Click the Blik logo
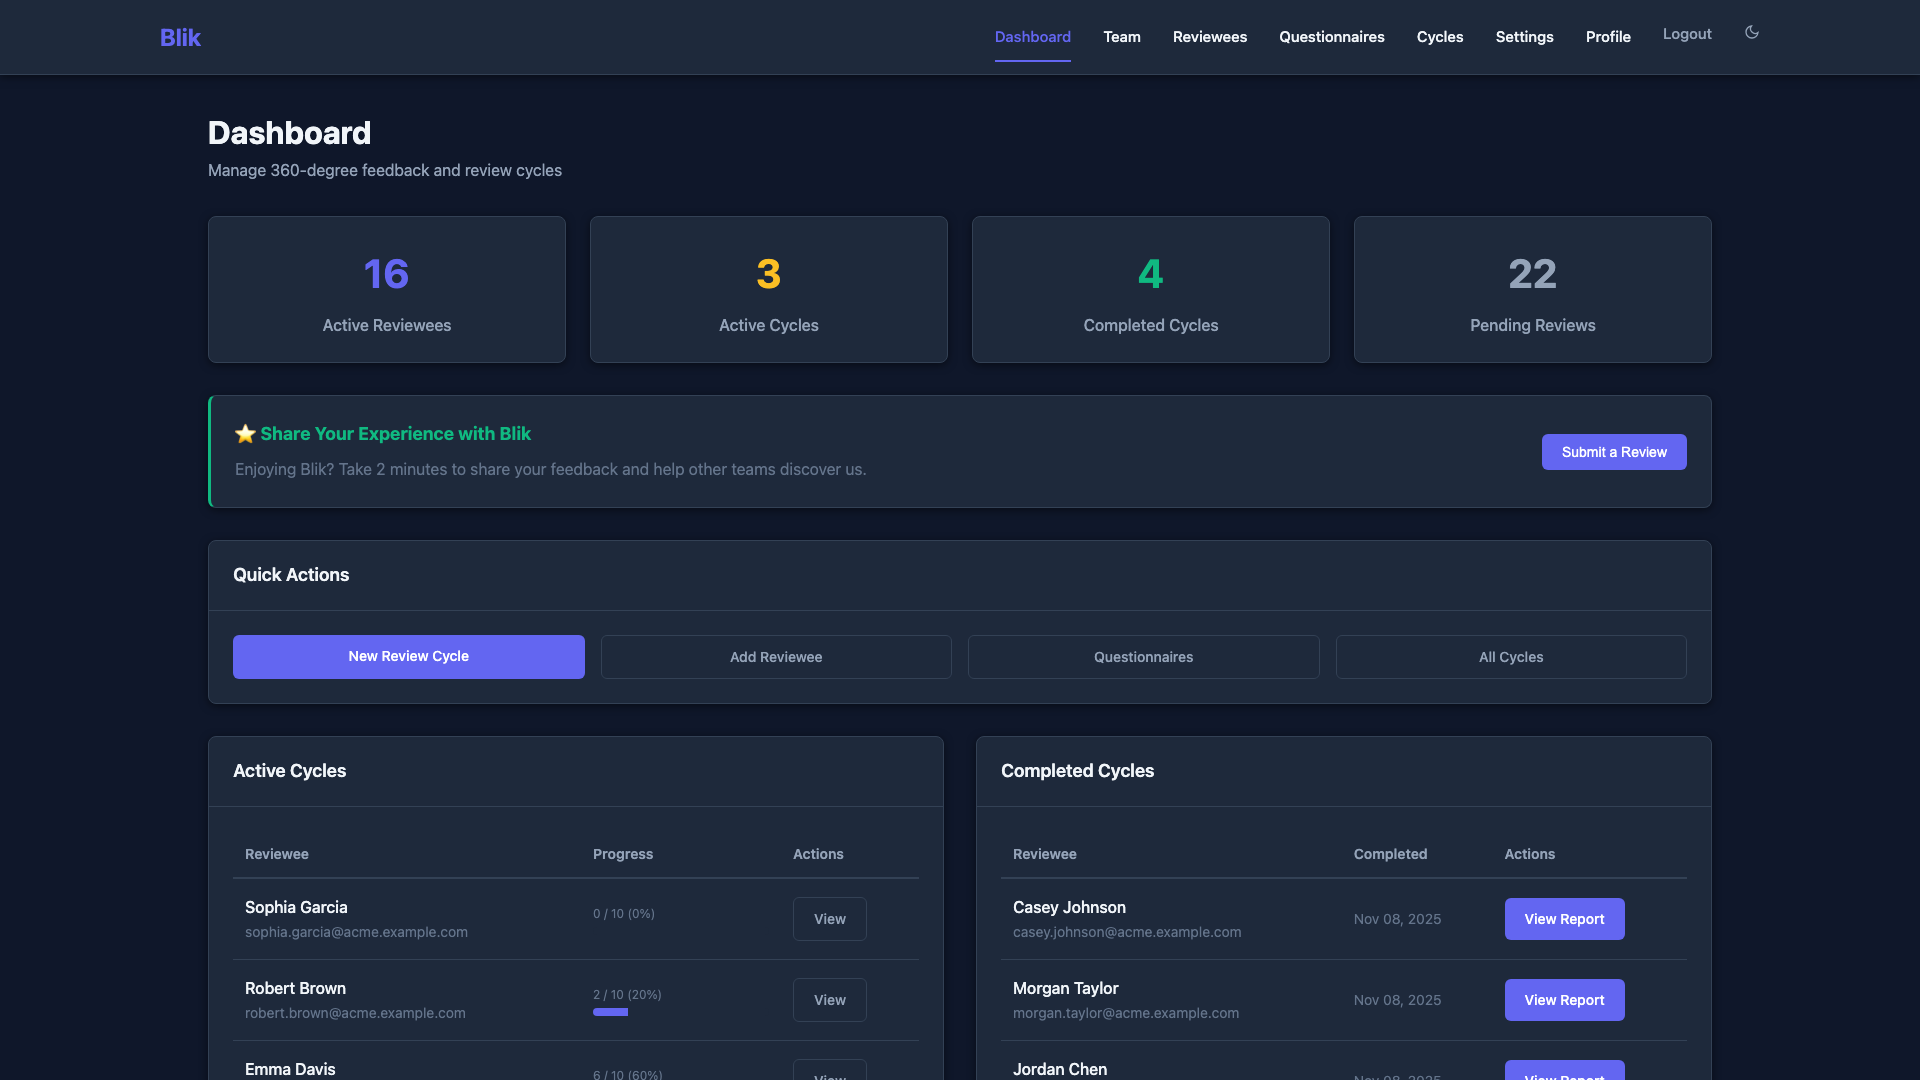 [x=180, y=37]
